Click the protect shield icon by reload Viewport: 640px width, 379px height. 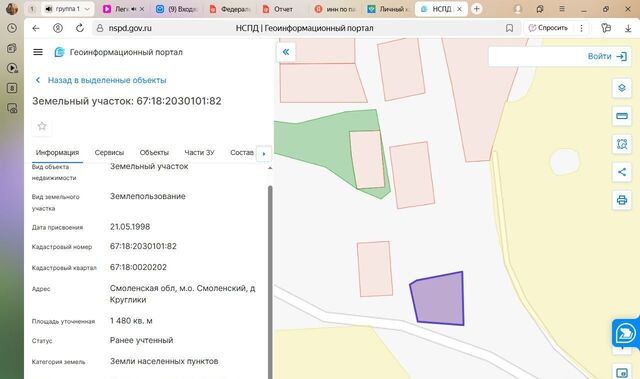(x=58, y=28)
